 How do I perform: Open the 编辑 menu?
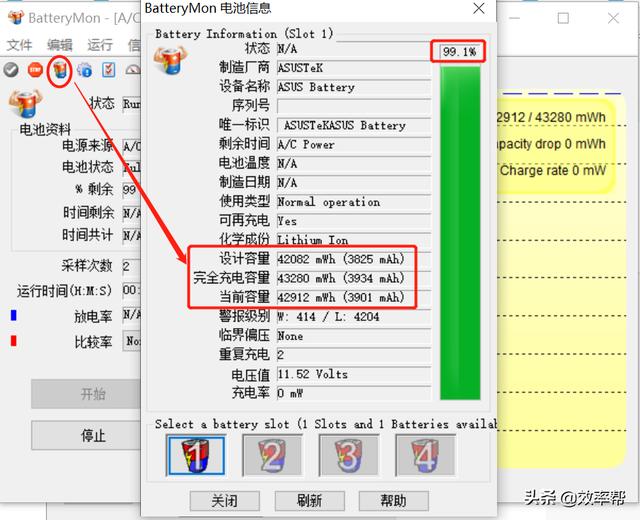pyautogui.click(x=59, y=45)
